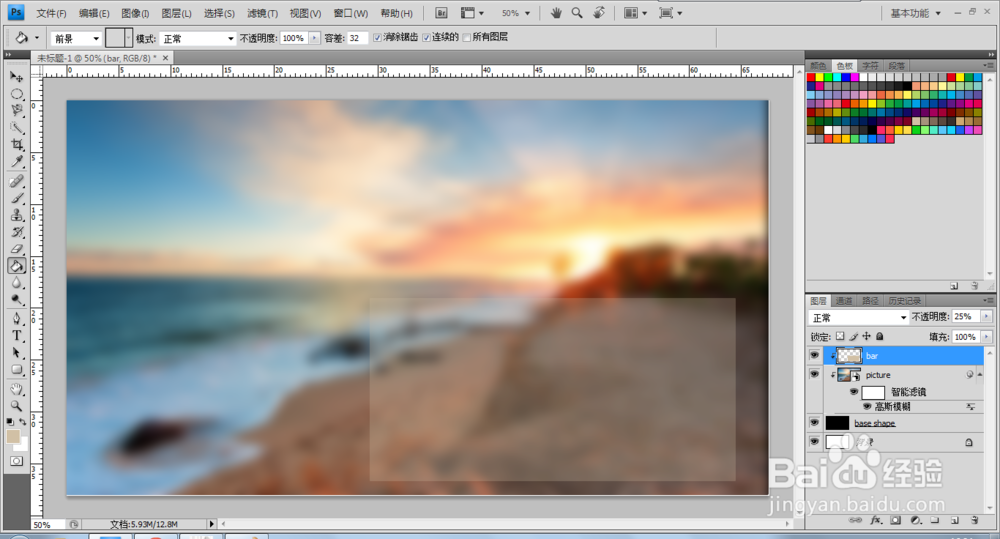Image resolution: width=1000 pixels, height=539 pixels.
Task: Click the Rotate View tool in application bar
Action: [599, 13]
